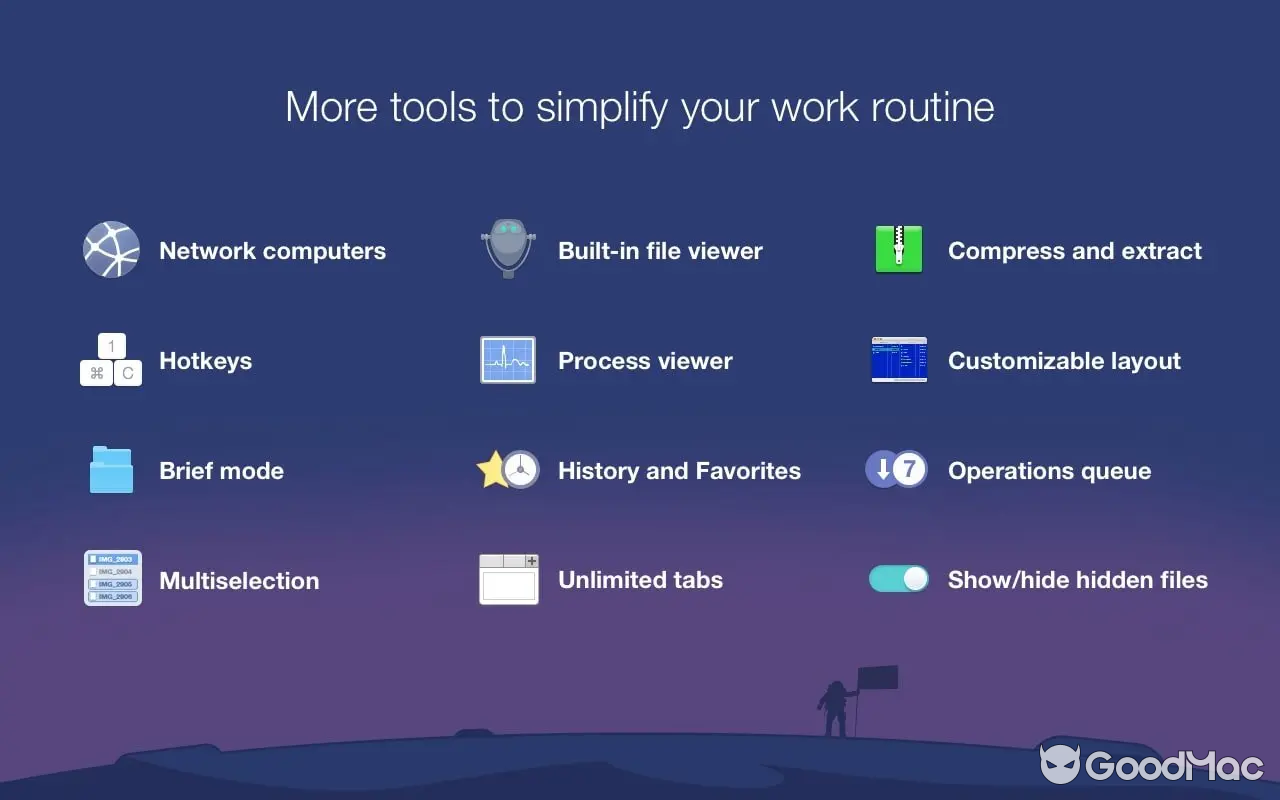Click the Operations queue badge icon
The height and width of the screenshot is (800, 1280).
click(896, 469)
